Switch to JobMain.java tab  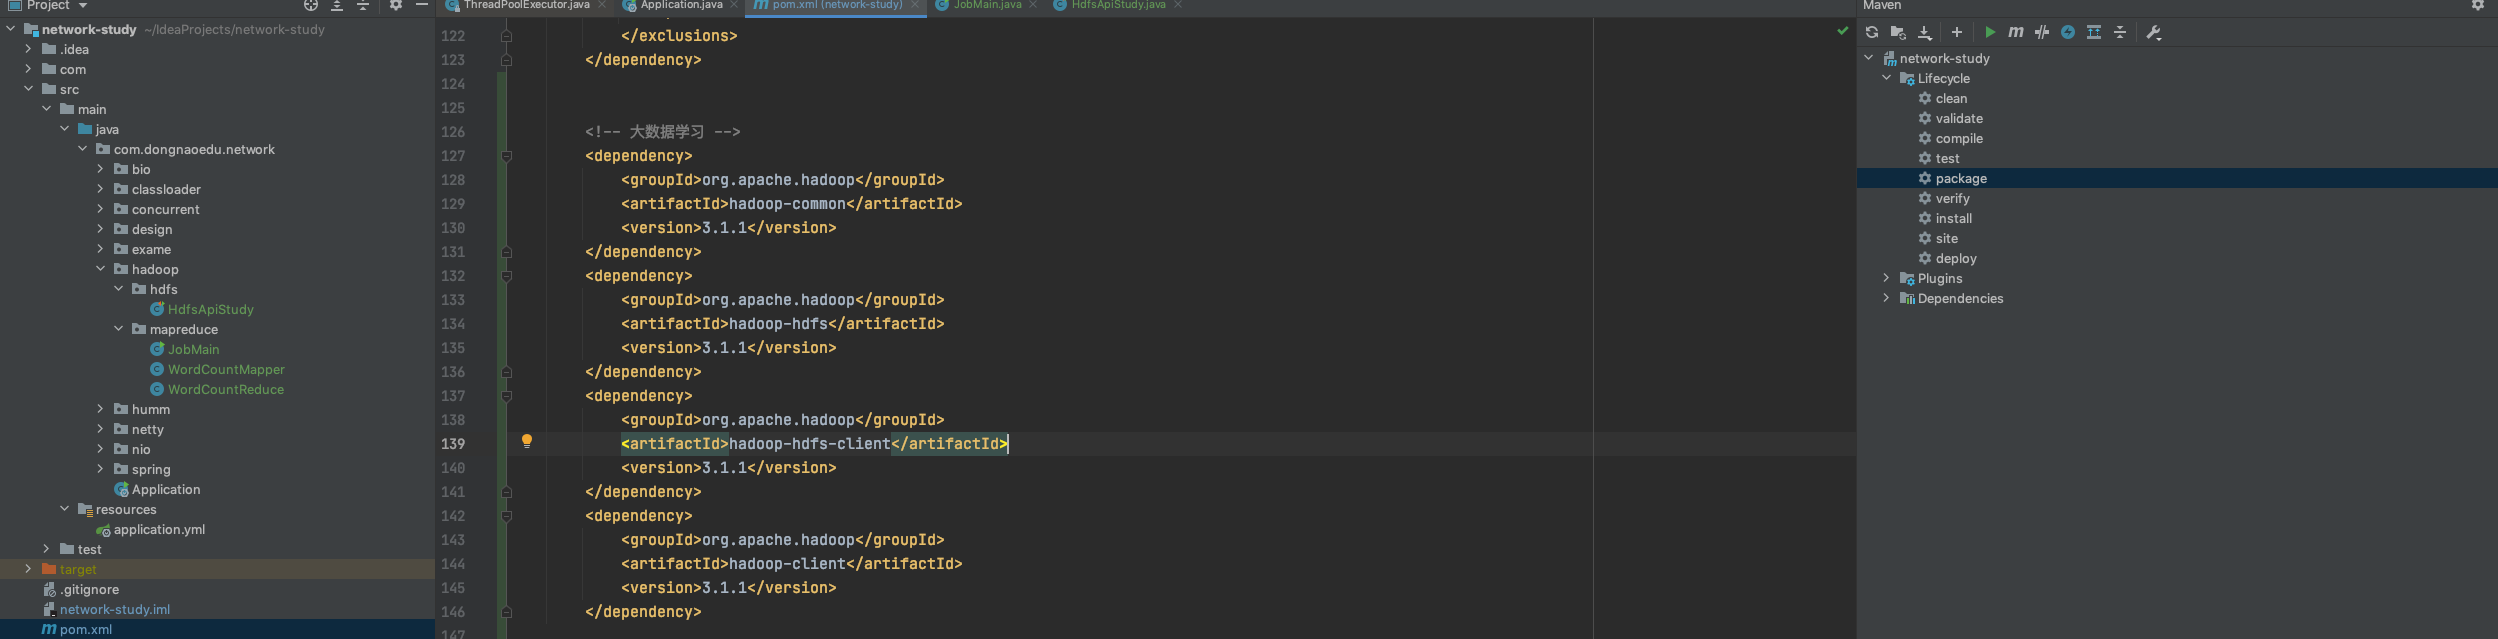[x=987, y=5]
